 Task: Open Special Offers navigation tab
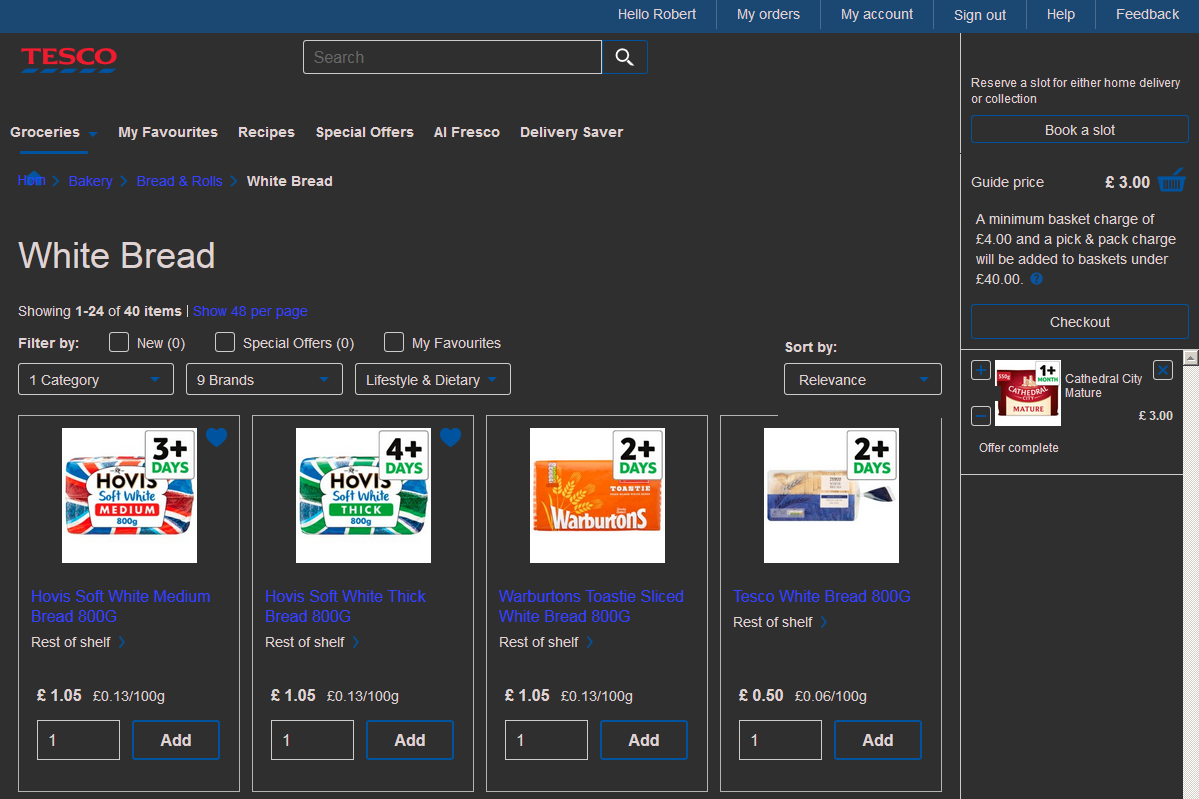365,132
